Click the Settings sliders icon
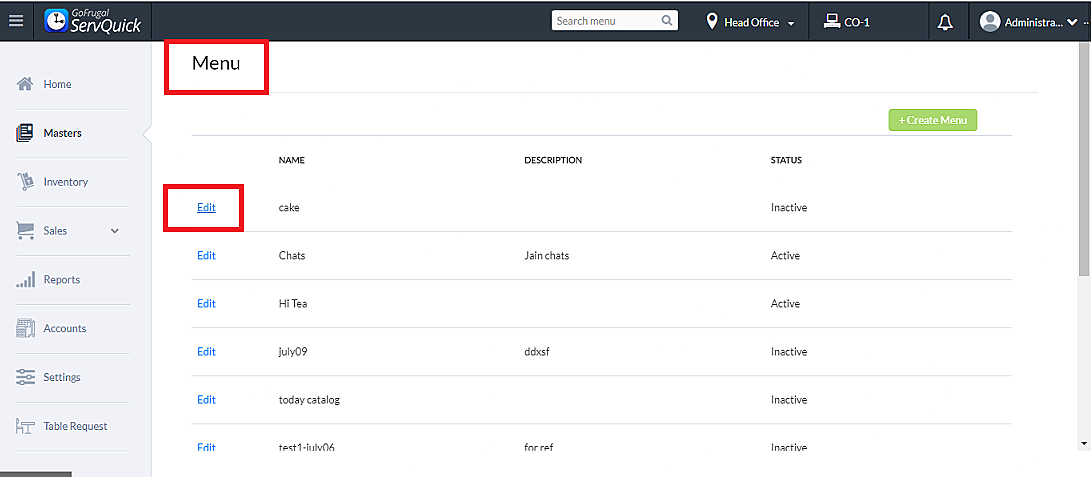The image size is (1091, 477). click(x=26, y=377)
